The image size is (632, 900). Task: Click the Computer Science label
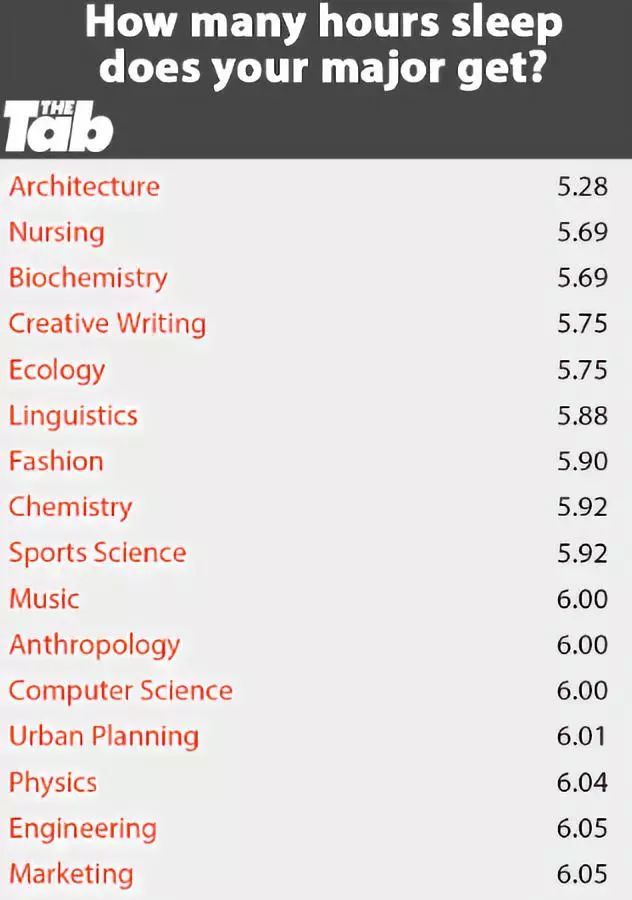click(x=121, y=690)
